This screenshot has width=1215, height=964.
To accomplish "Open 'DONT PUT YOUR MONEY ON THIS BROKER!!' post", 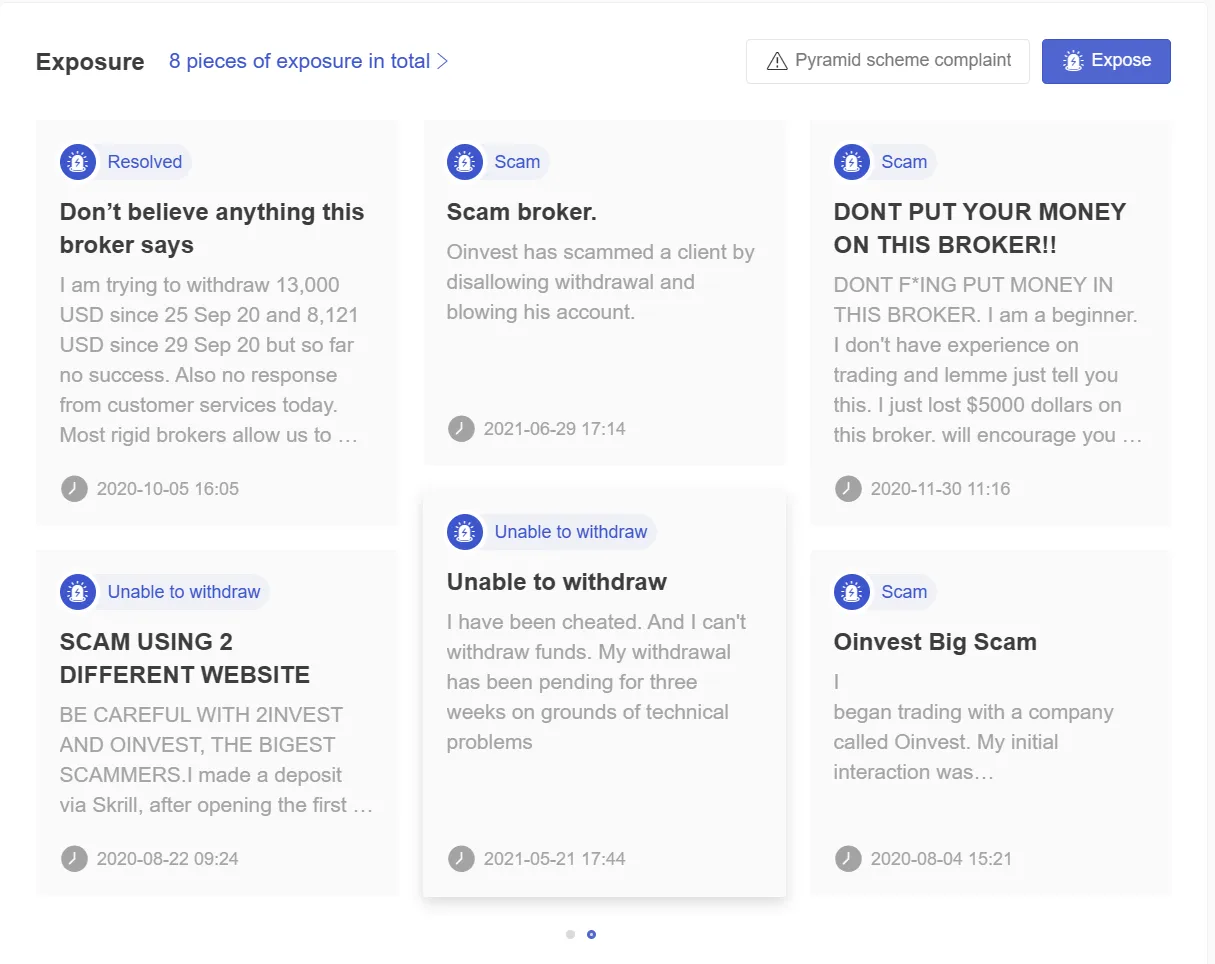I will tap(980, 228).
